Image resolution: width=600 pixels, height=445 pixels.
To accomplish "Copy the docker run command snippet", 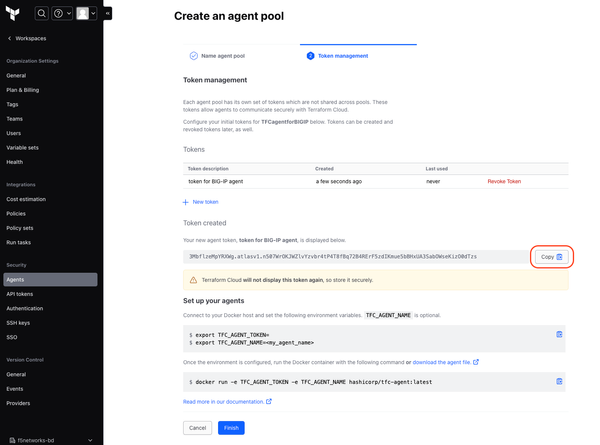I will click(x=559, y=381).
